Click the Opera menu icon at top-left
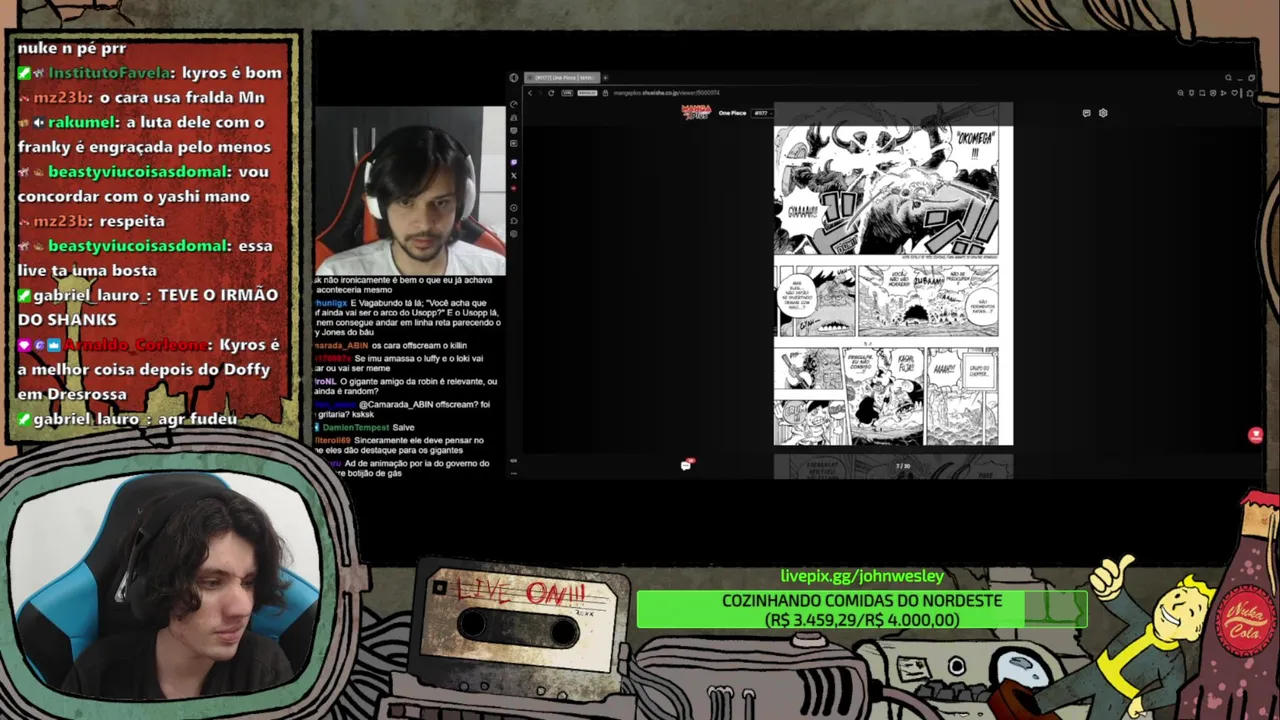This screenshot has width=1280, height=720. pos(514,77)
